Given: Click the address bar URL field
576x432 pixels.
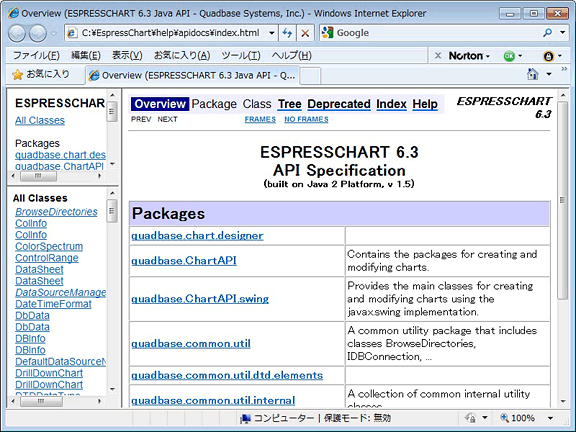Looking at the screenshot, I should coord(170,33).
